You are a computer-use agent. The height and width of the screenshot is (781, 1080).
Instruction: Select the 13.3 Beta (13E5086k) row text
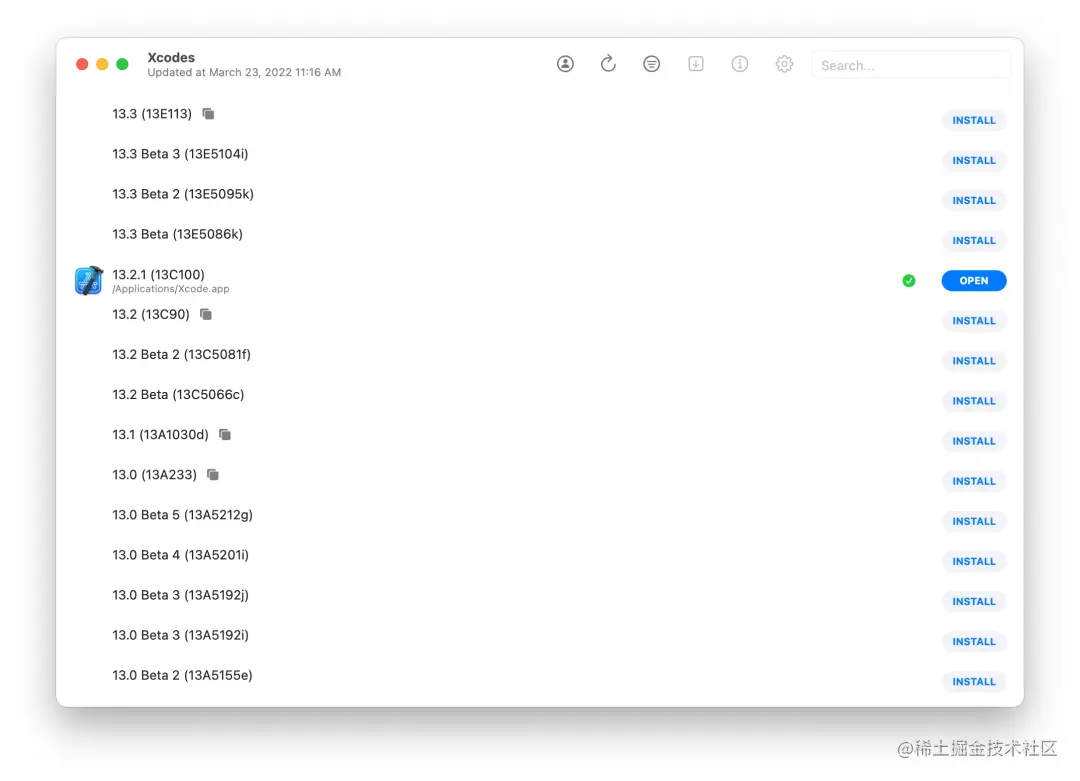pos(178,234)
